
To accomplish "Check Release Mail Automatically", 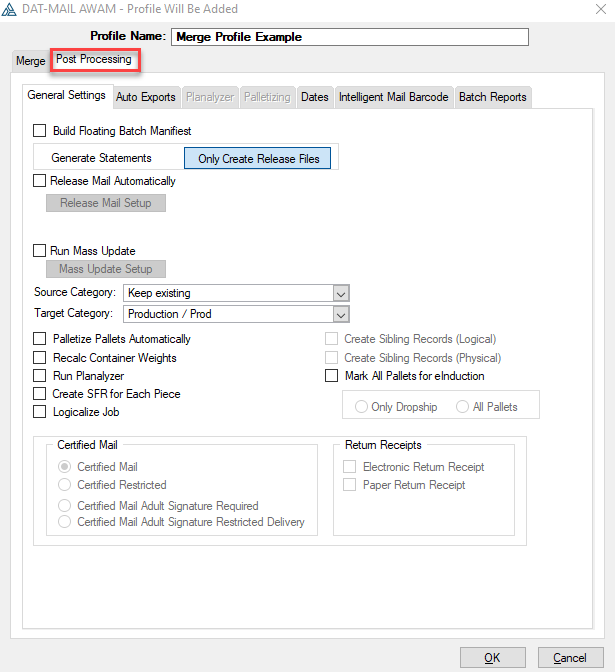I will click(40, 181).
